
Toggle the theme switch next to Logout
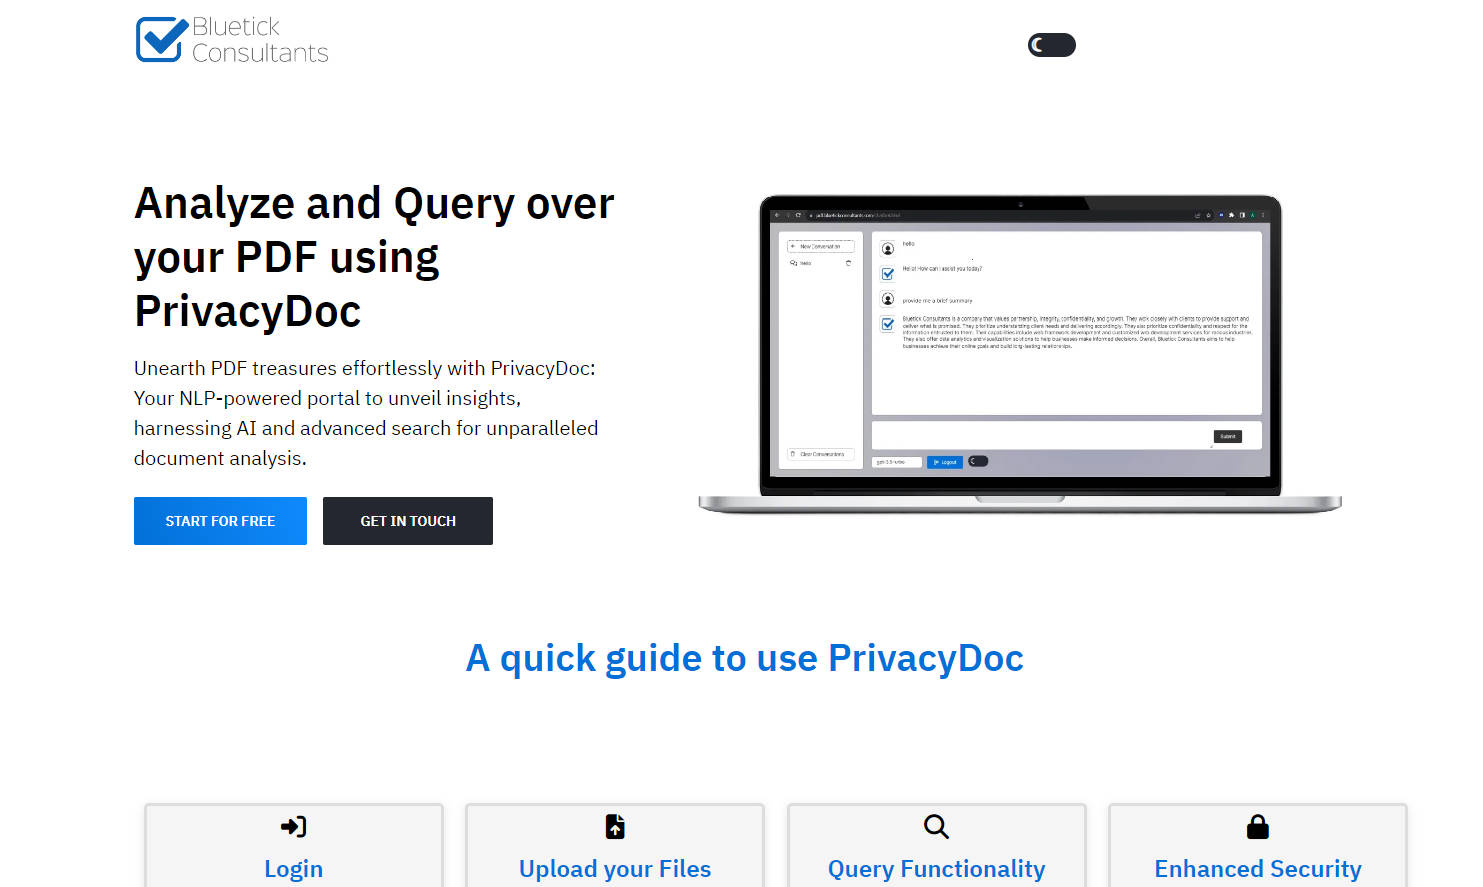[x=978, y=461]
